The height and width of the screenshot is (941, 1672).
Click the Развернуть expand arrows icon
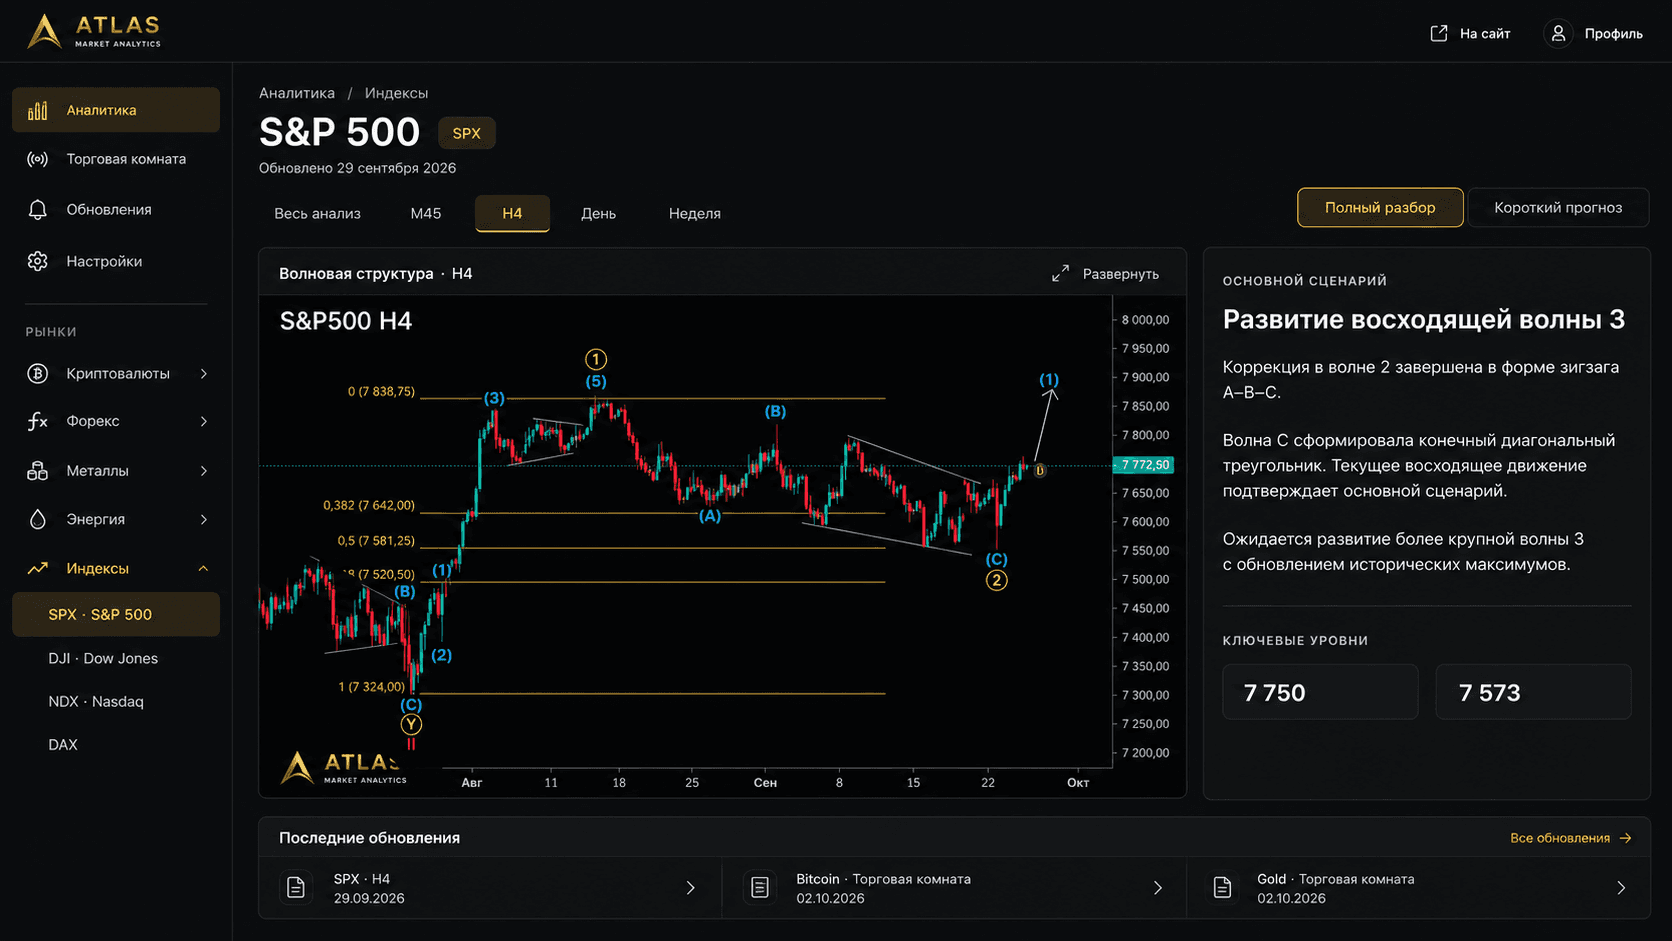(1061, 273)
